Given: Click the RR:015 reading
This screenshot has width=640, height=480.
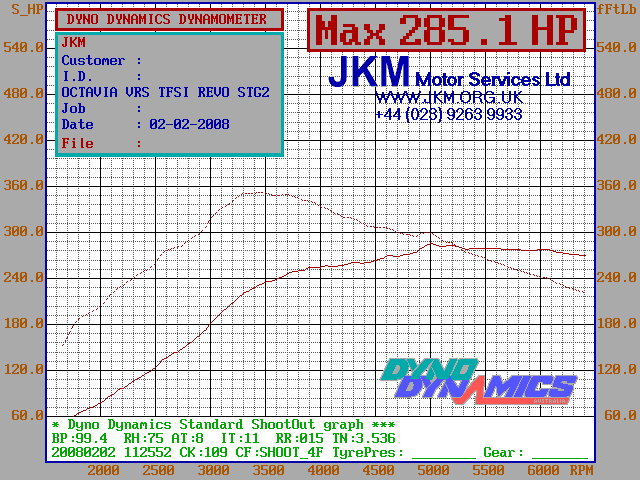Looking at the screenshot, I should 300,438.
